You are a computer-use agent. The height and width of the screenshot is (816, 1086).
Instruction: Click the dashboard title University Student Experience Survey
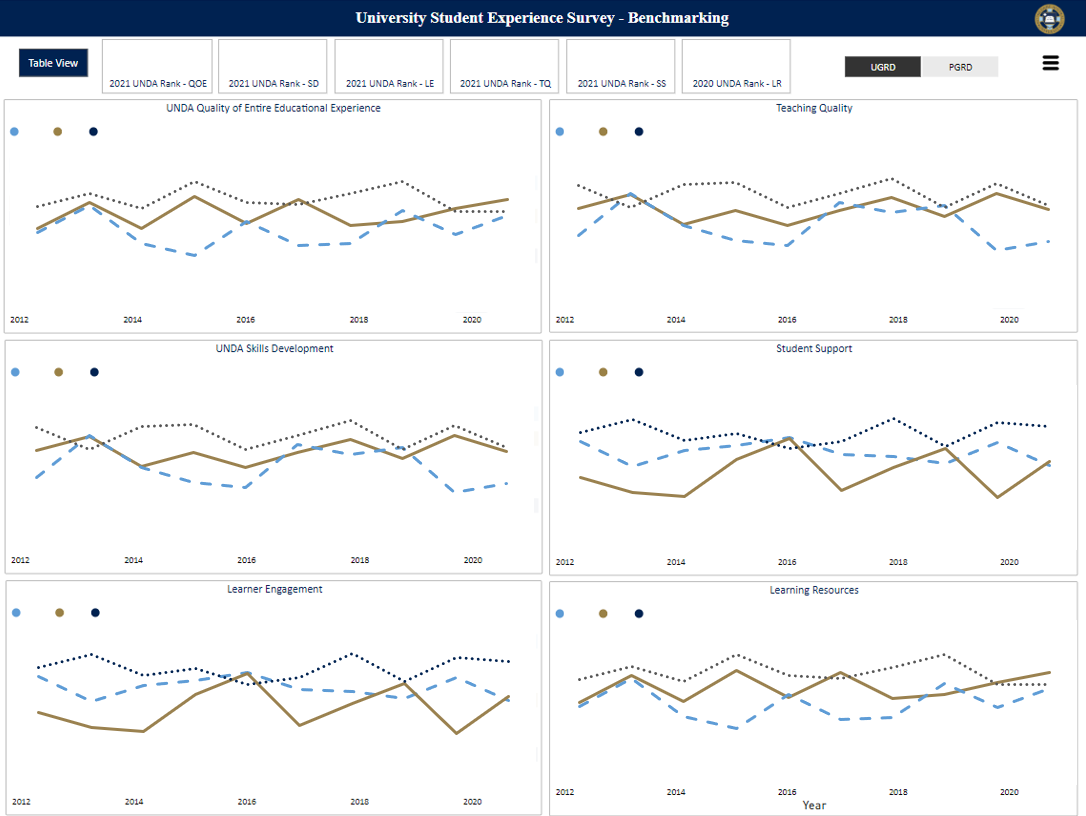click(542, 18)
